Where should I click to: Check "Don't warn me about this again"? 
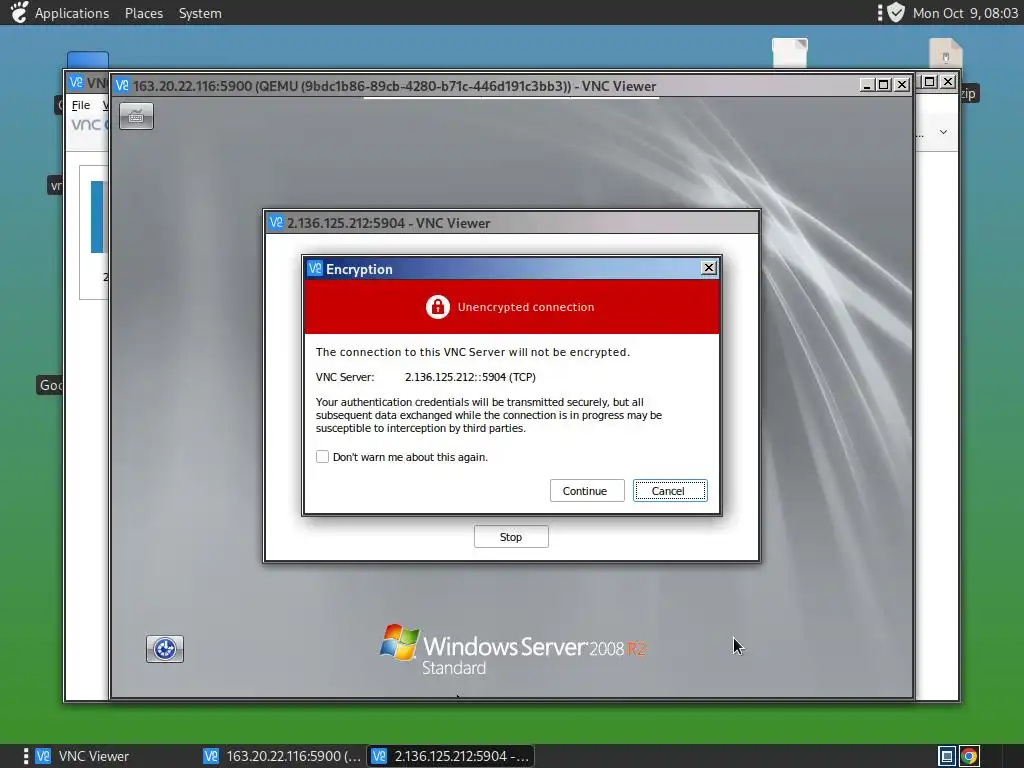coord(322,456)
